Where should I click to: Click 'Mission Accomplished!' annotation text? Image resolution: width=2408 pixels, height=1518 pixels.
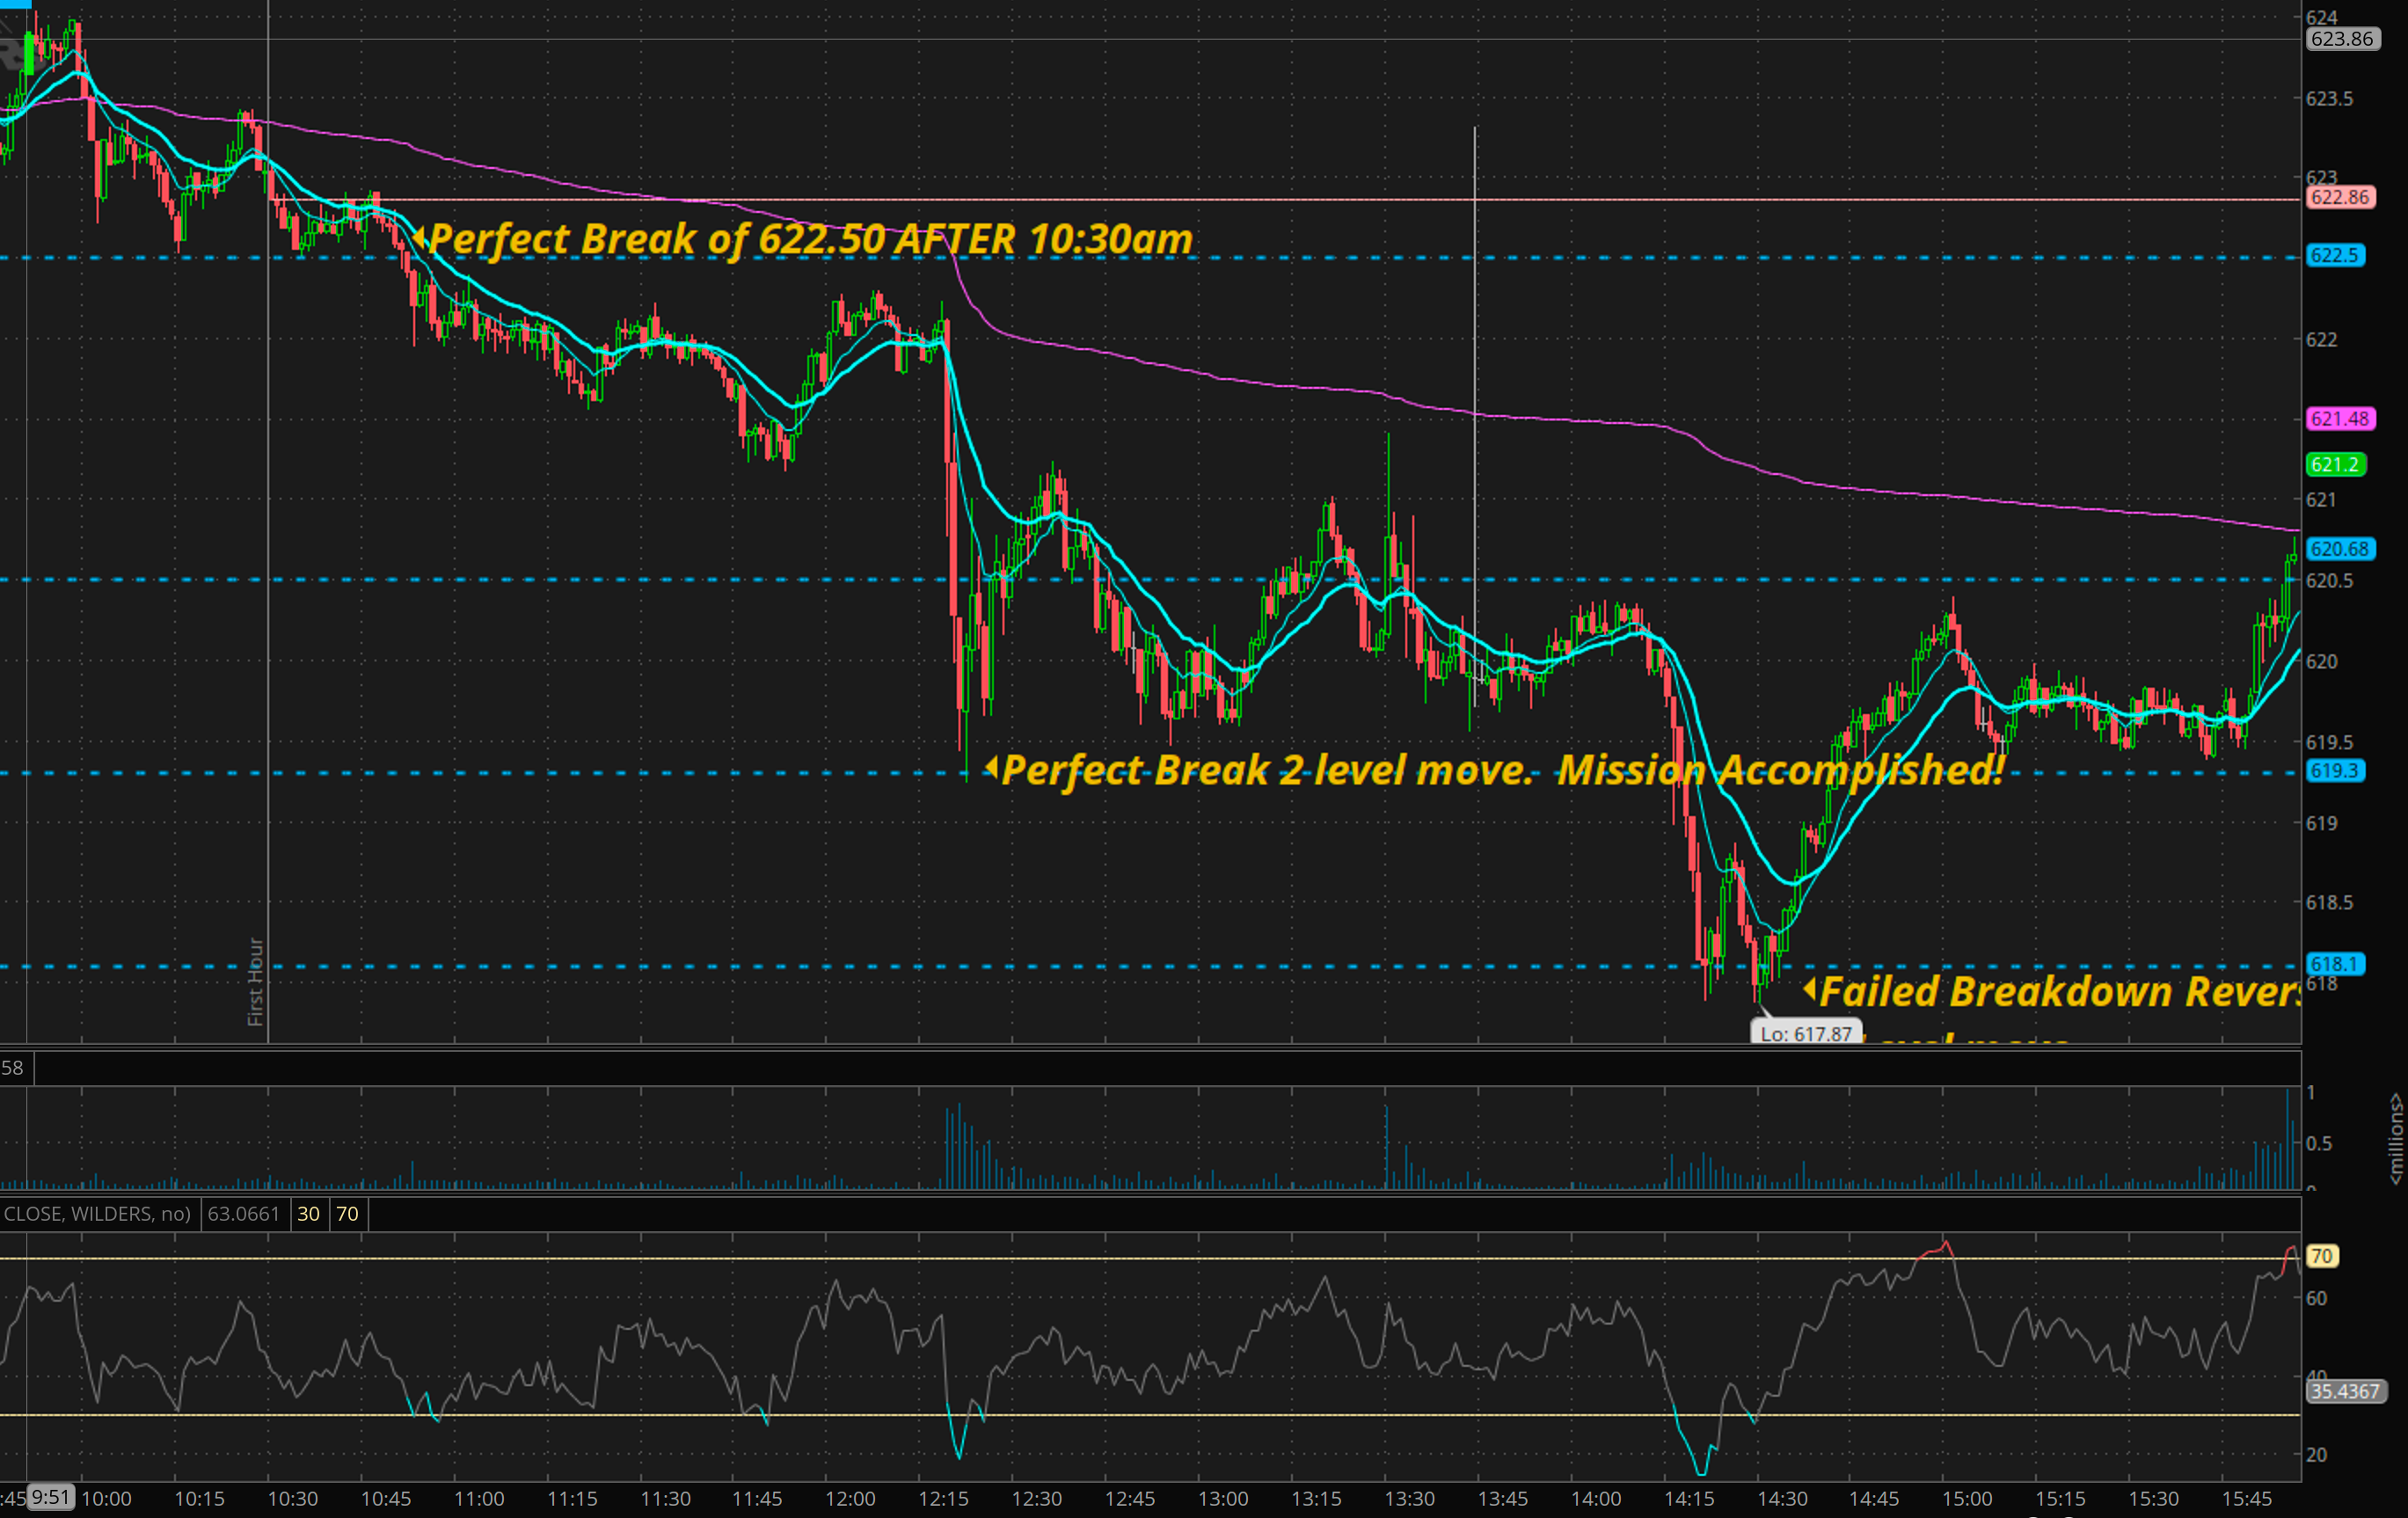coord(1780,770)
